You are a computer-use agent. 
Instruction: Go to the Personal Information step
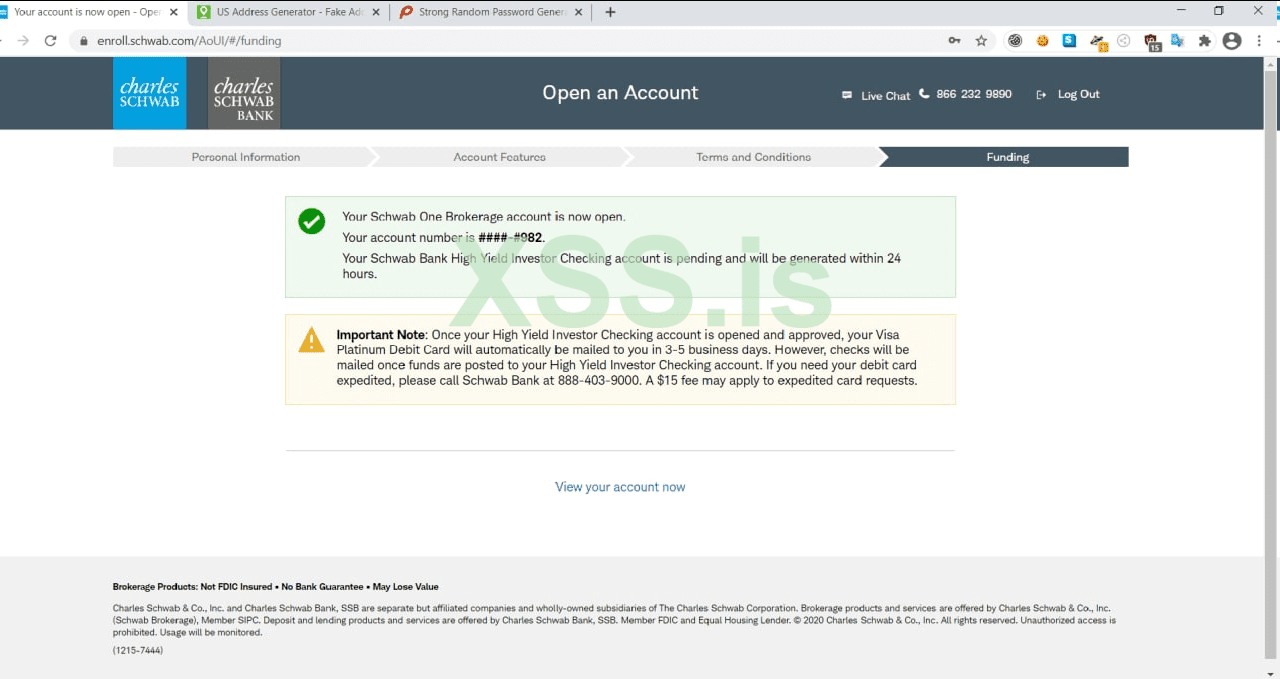245,157
